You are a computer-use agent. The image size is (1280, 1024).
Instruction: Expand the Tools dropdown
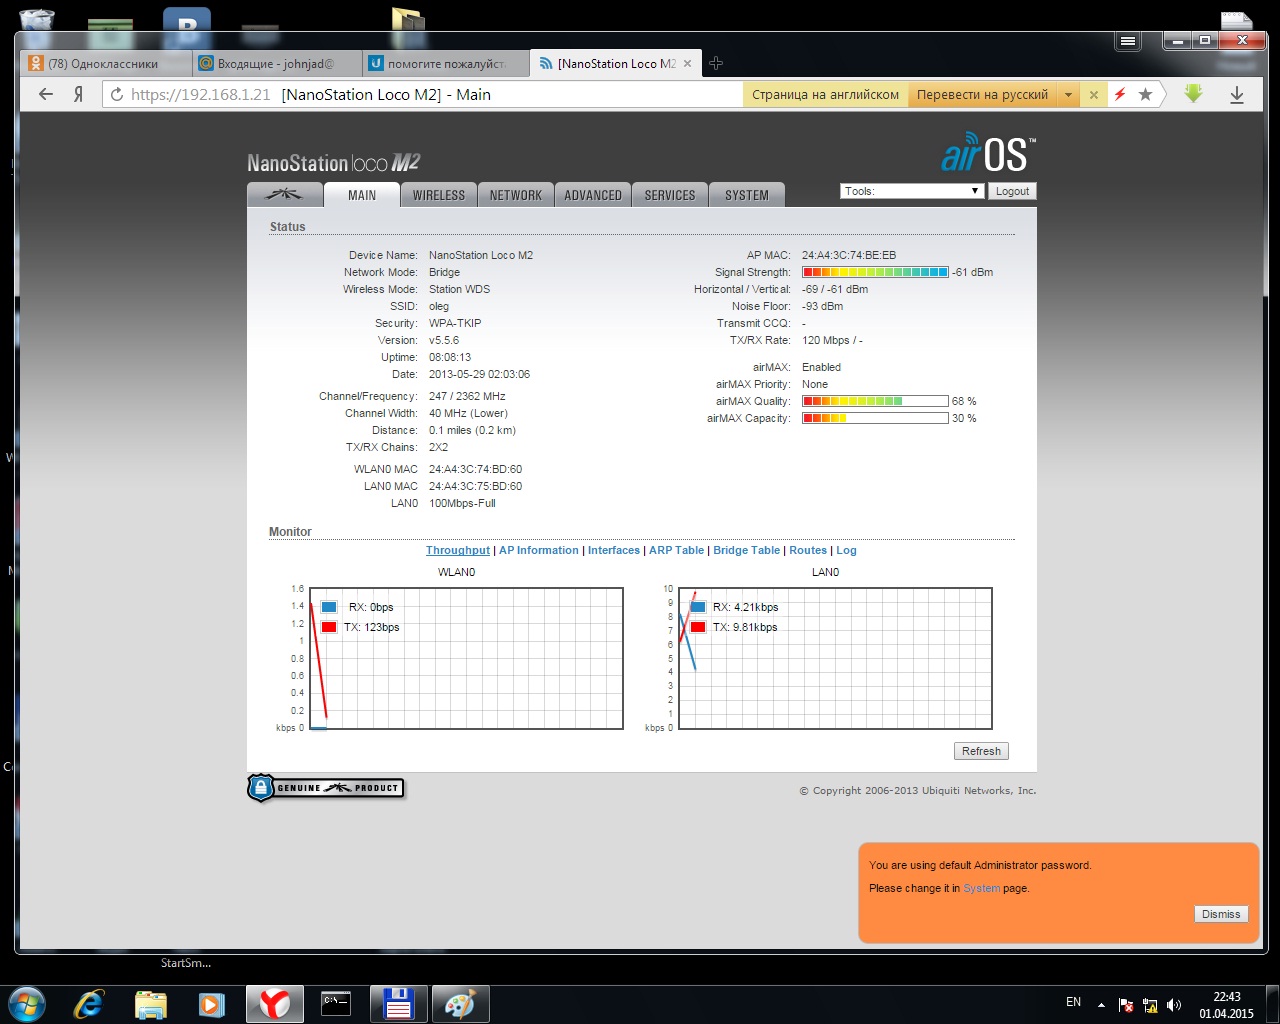912,191
